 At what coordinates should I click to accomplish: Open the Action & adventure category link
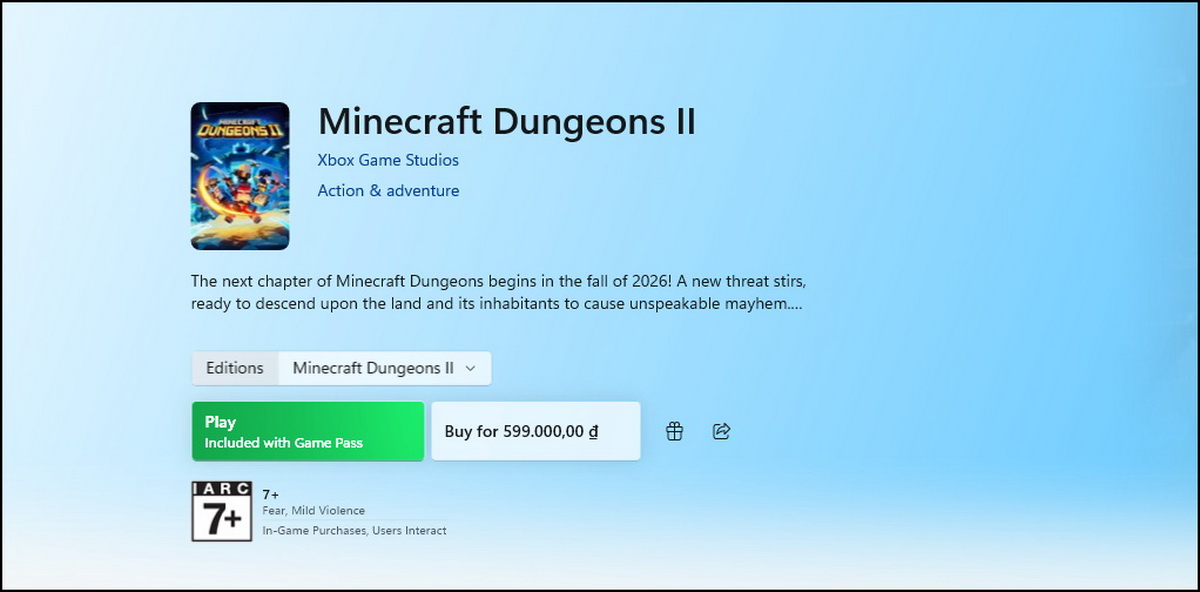pos(388,190)
